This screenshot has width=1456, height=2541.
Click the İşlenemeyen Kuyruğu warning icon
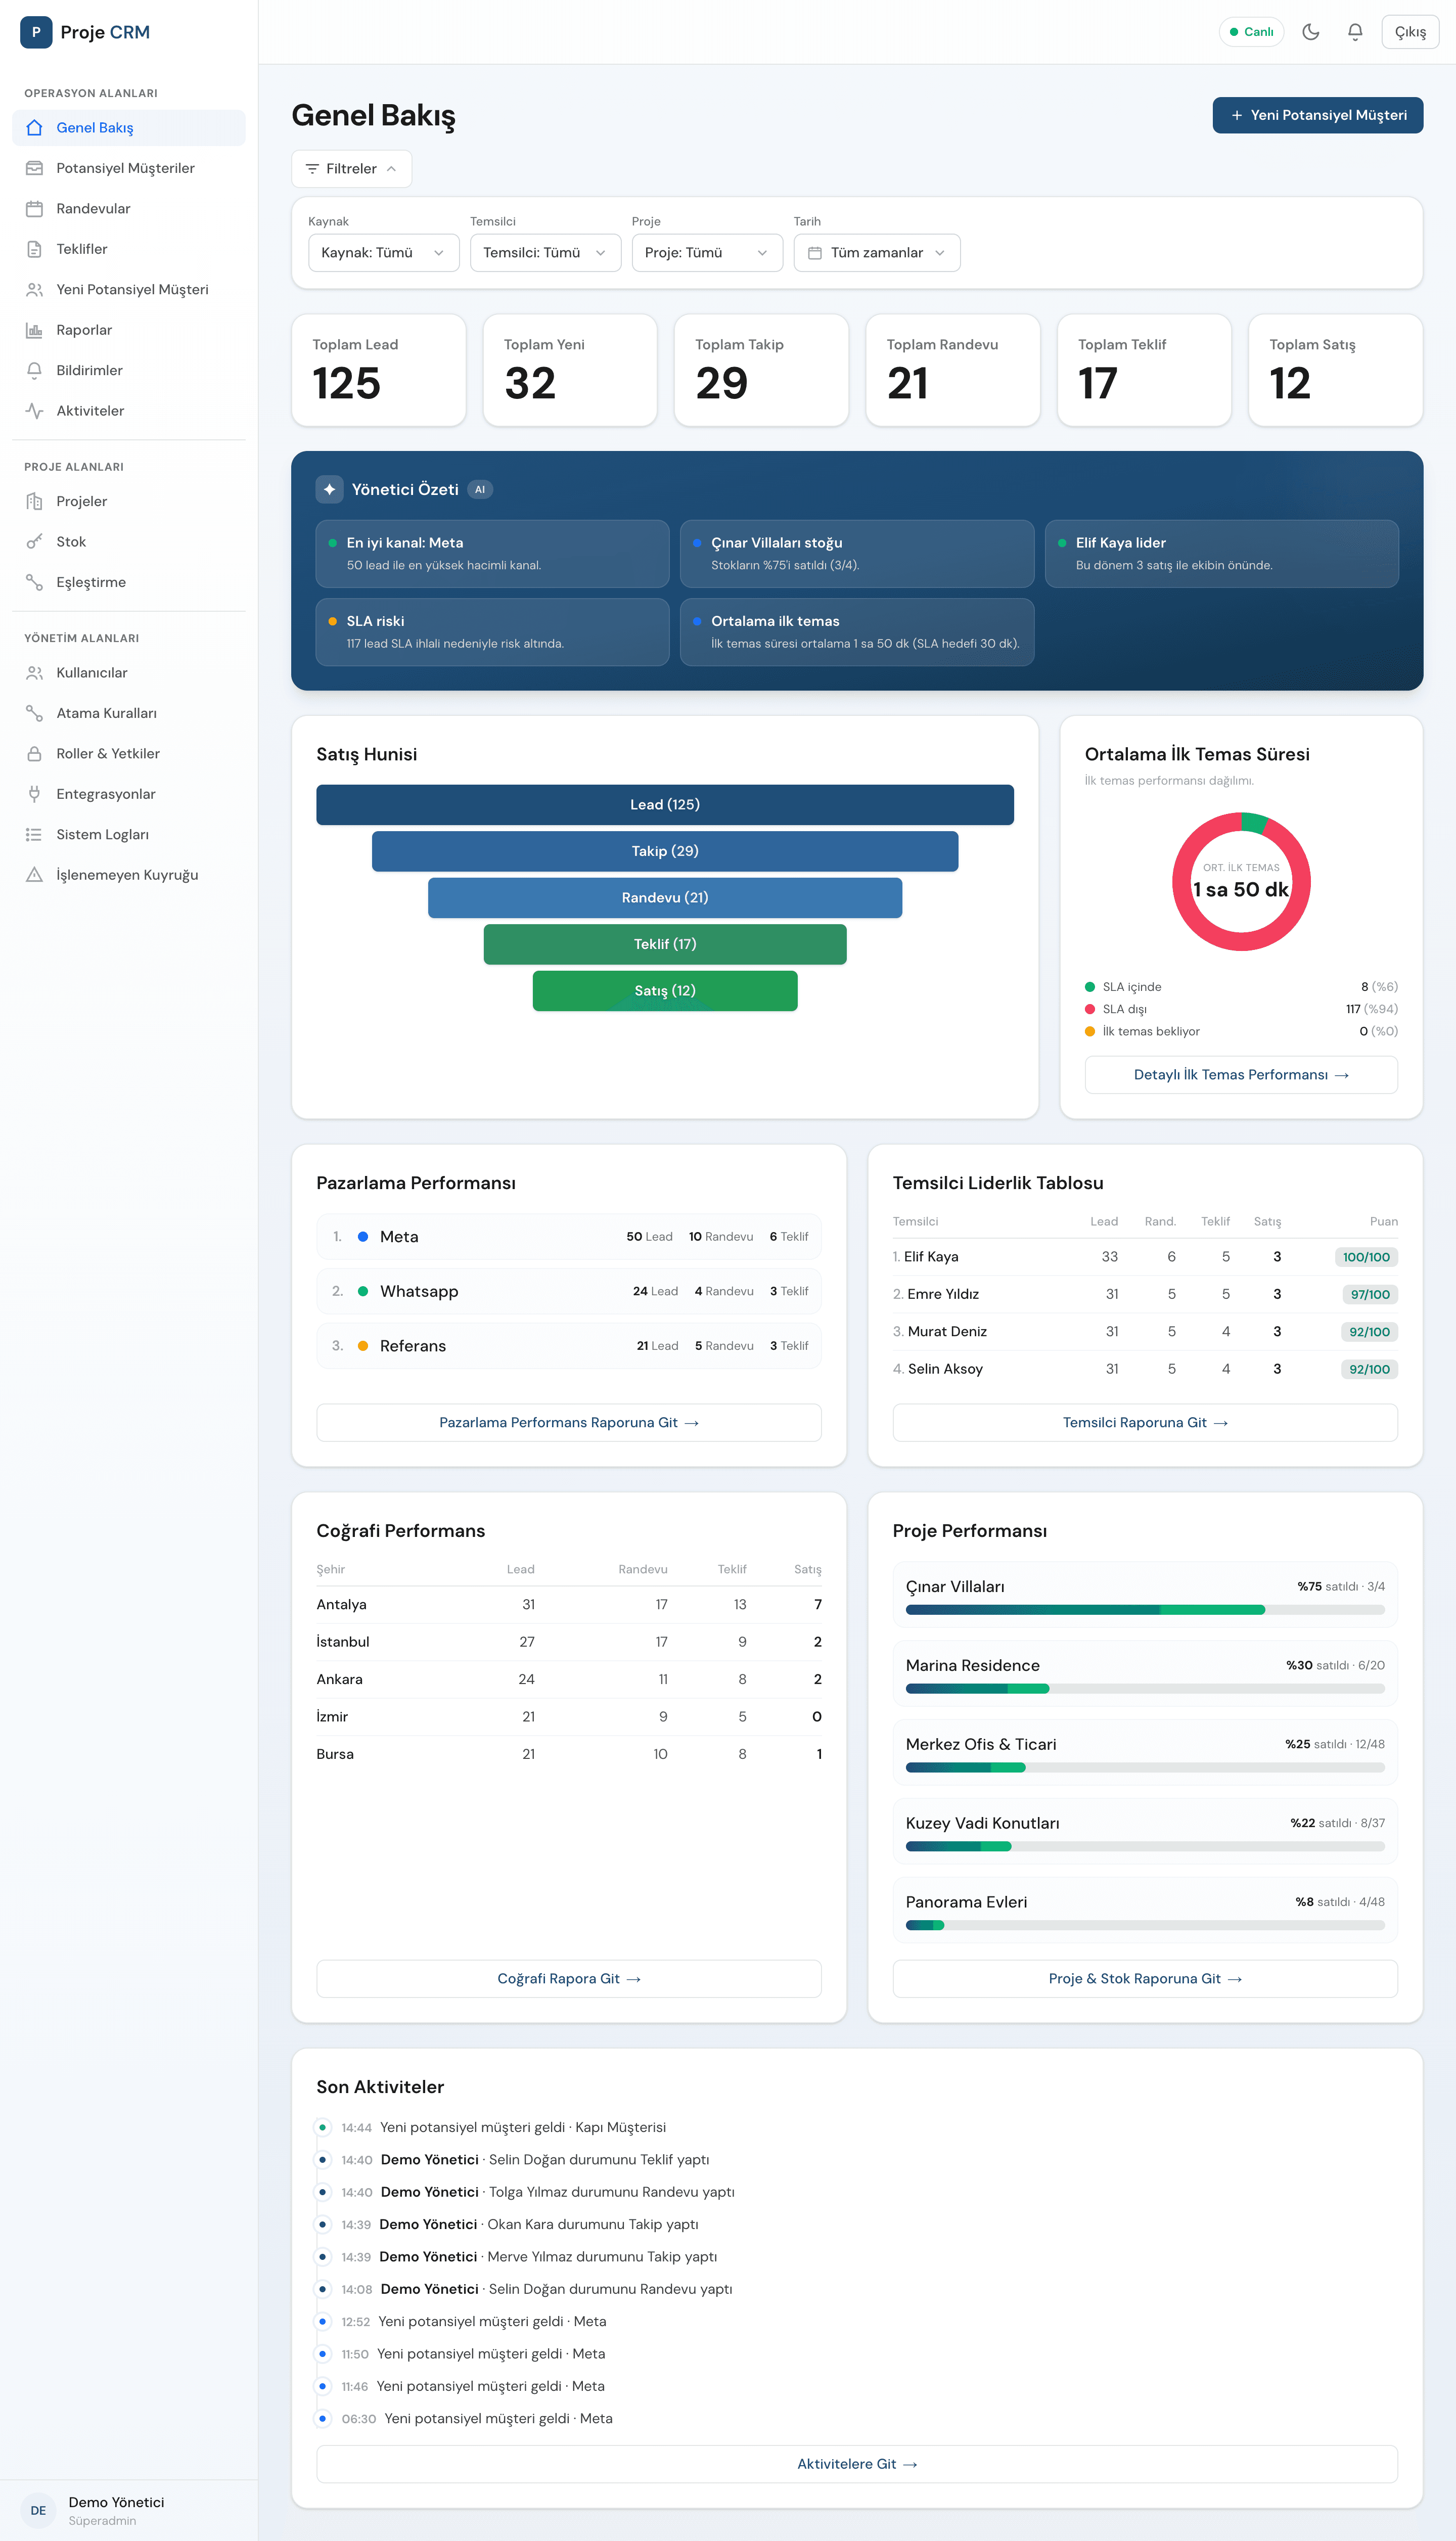pyautogui.click(x=34, y=875)
